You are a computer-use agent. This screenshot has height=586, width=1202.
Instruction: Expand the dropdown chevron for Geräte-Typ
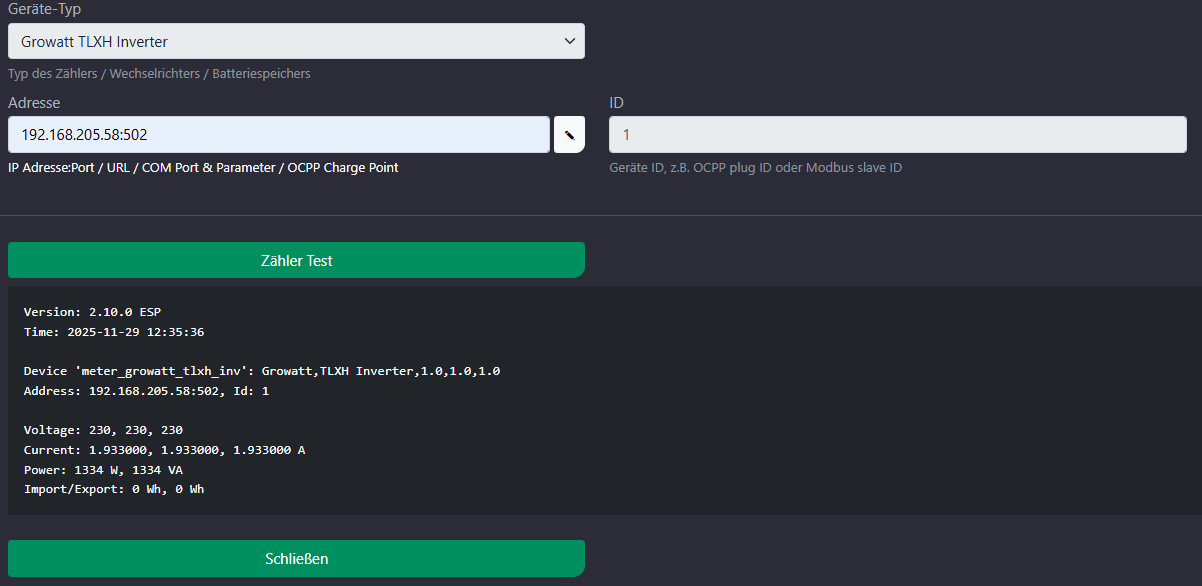(x=569, y=41)
